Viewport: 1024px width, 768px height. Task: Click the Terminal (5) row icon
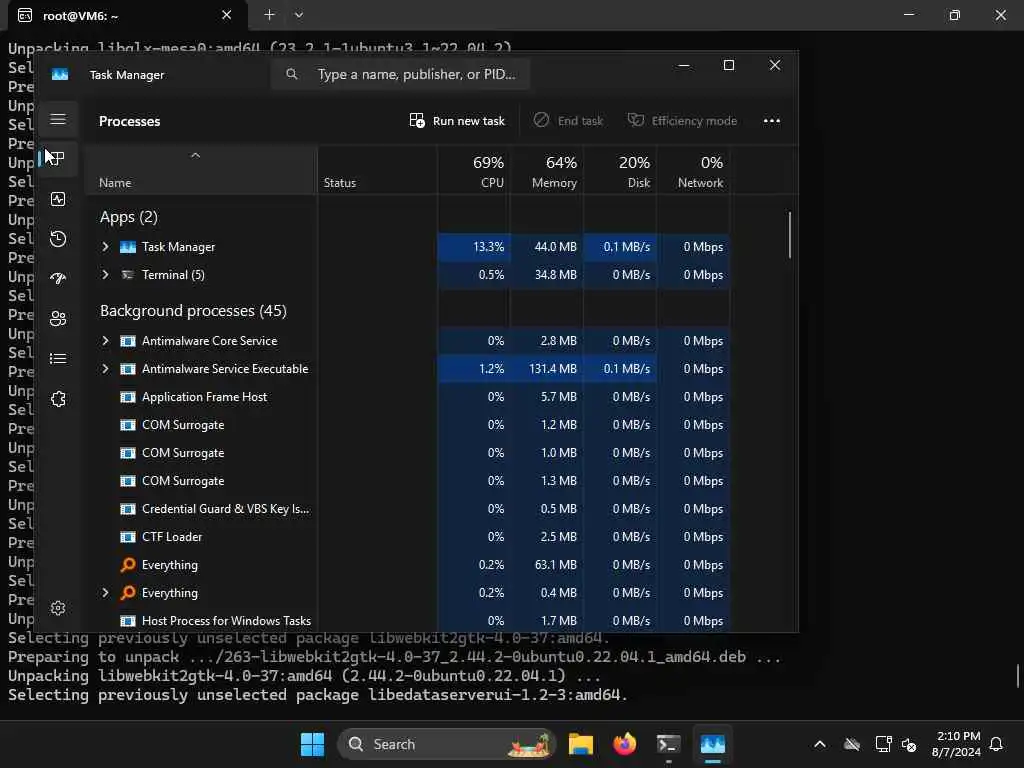click(128, 275)
